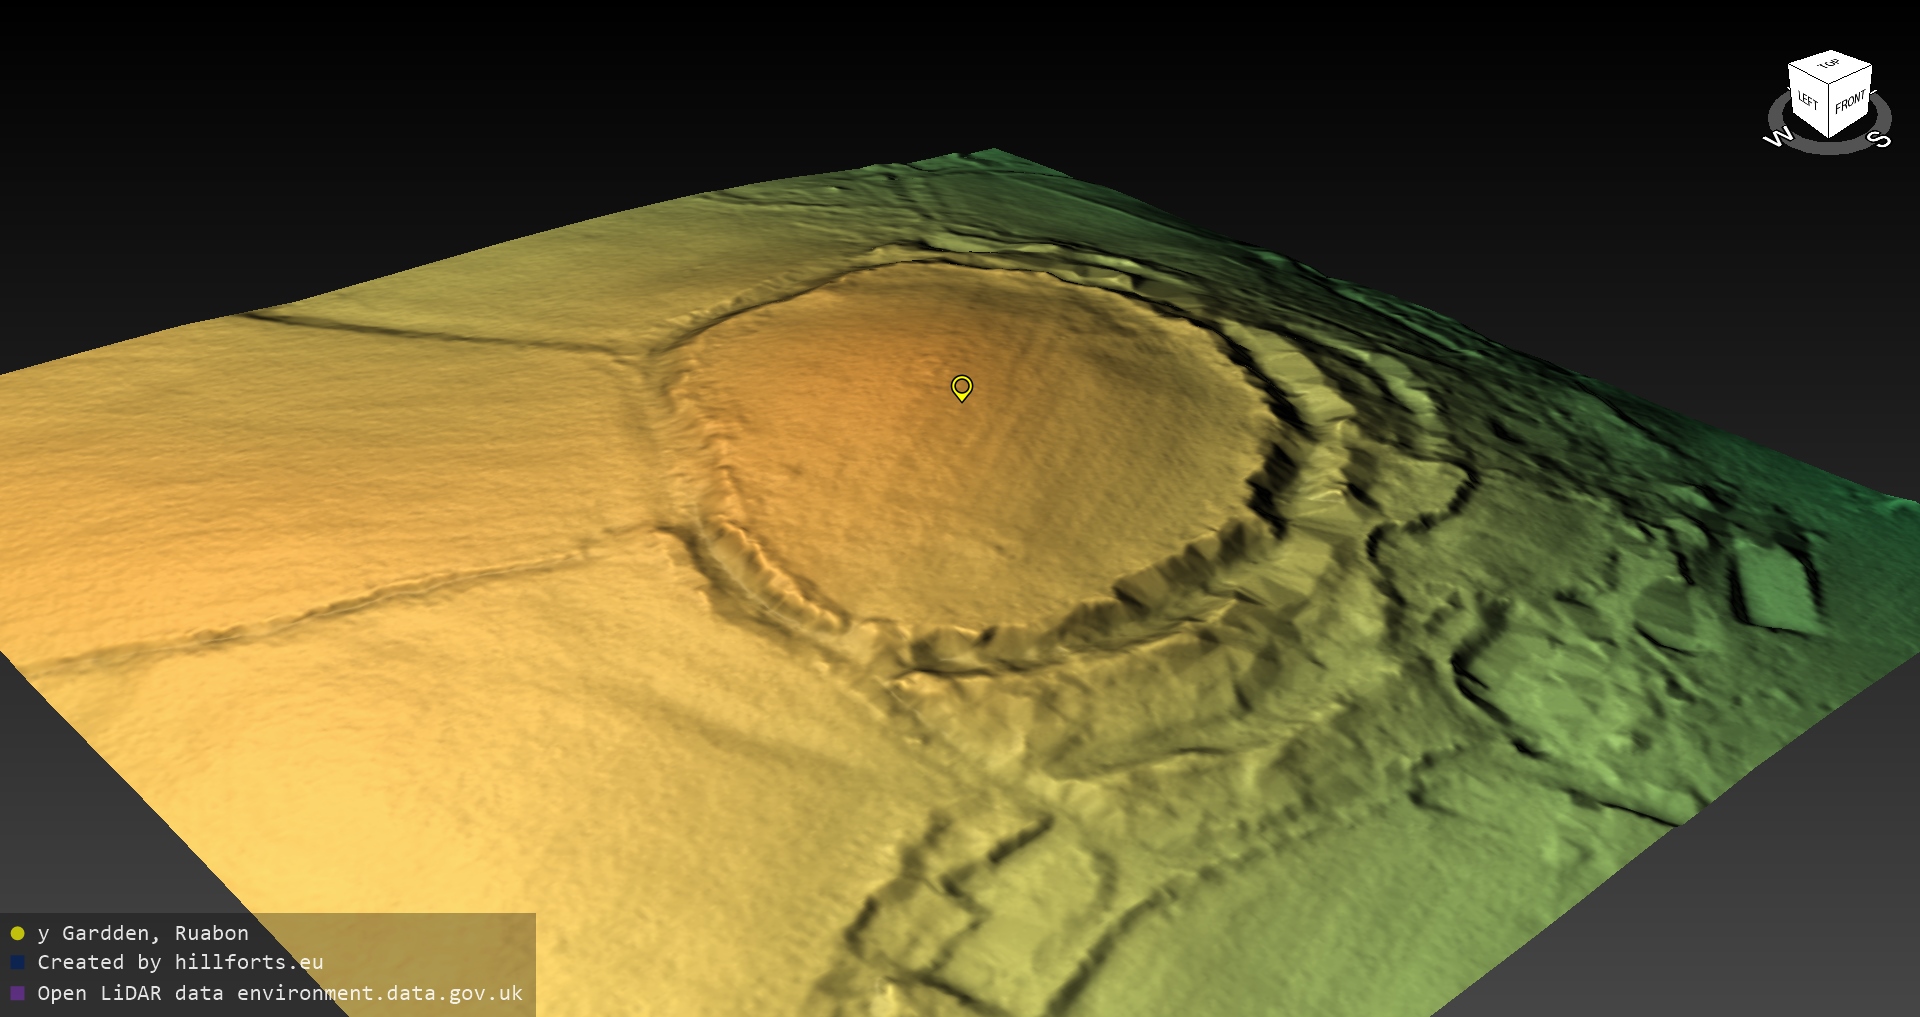Click the W letter on the compass ring

(1777, 138)
